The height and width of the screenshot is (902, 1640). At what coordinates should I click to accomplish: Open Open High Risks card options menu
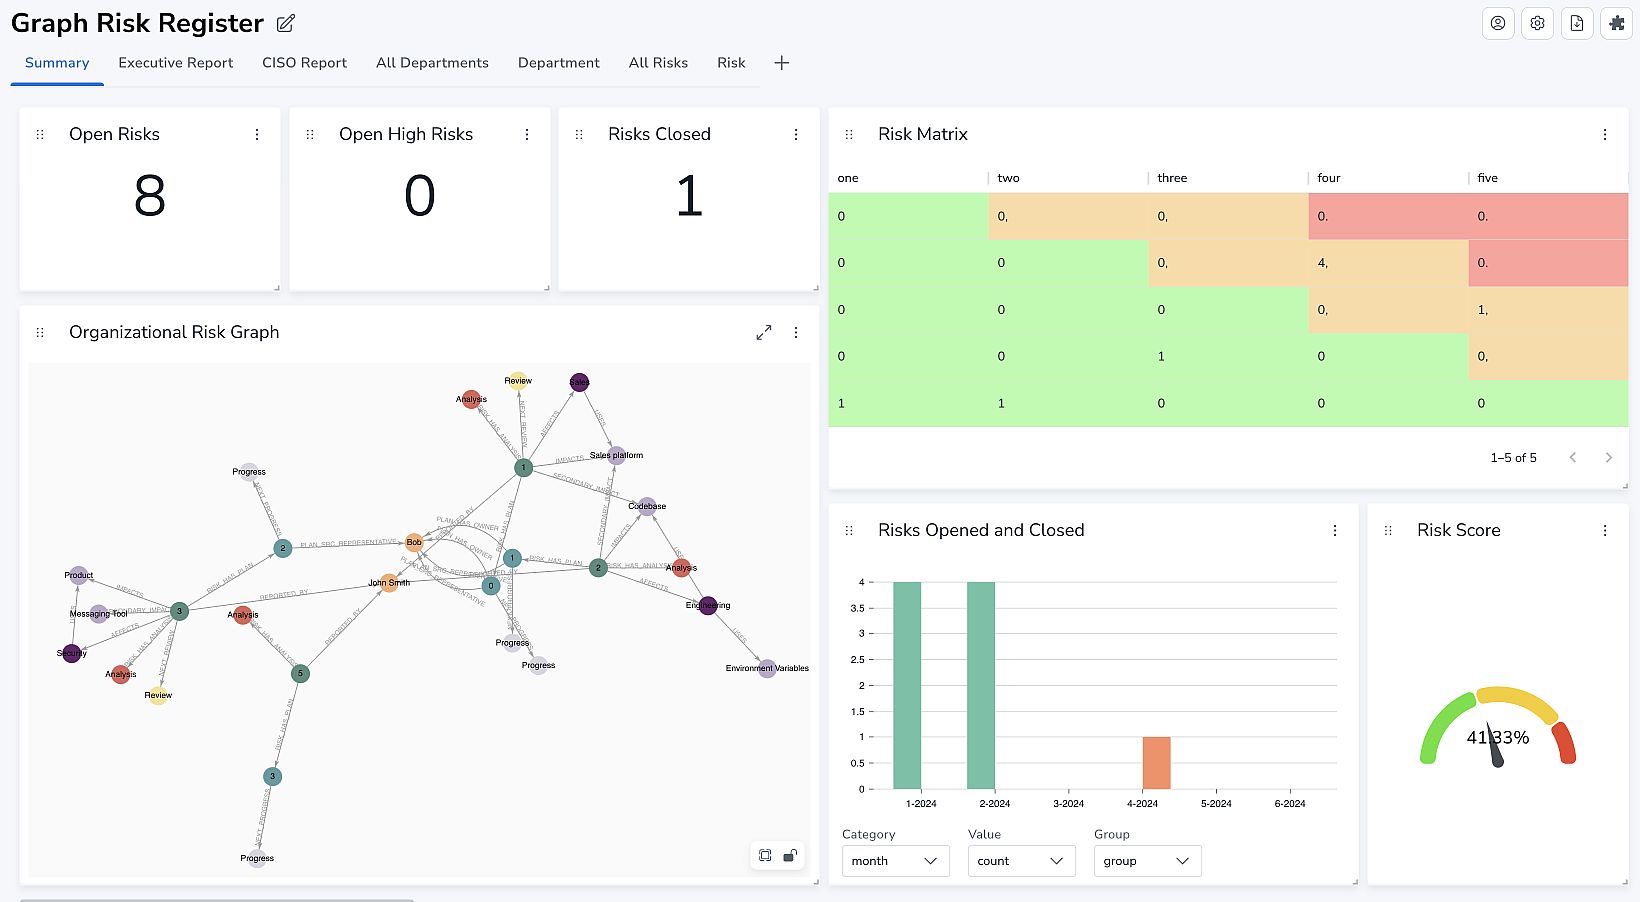tap(527, 134)
